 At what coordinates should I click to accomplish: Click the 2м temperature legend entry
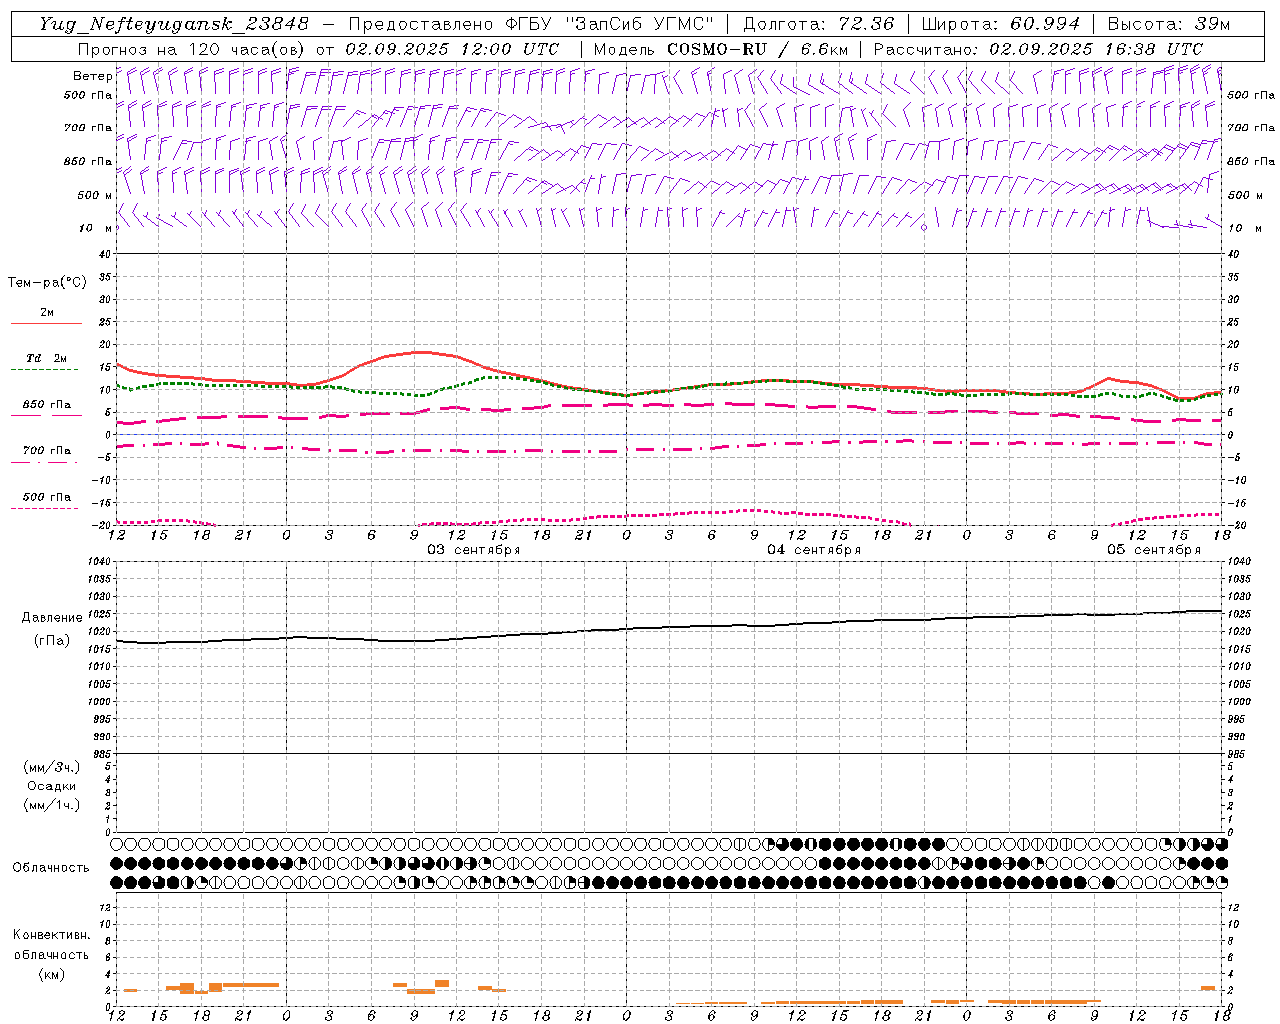47,313
